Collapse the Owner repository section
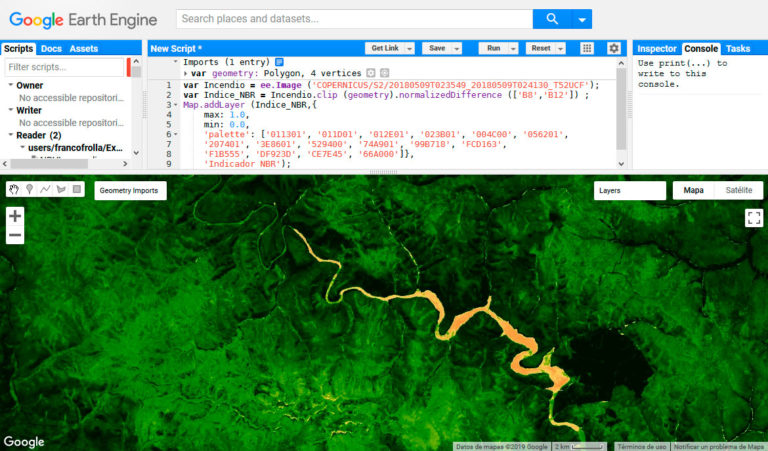 tap(10, 85)
